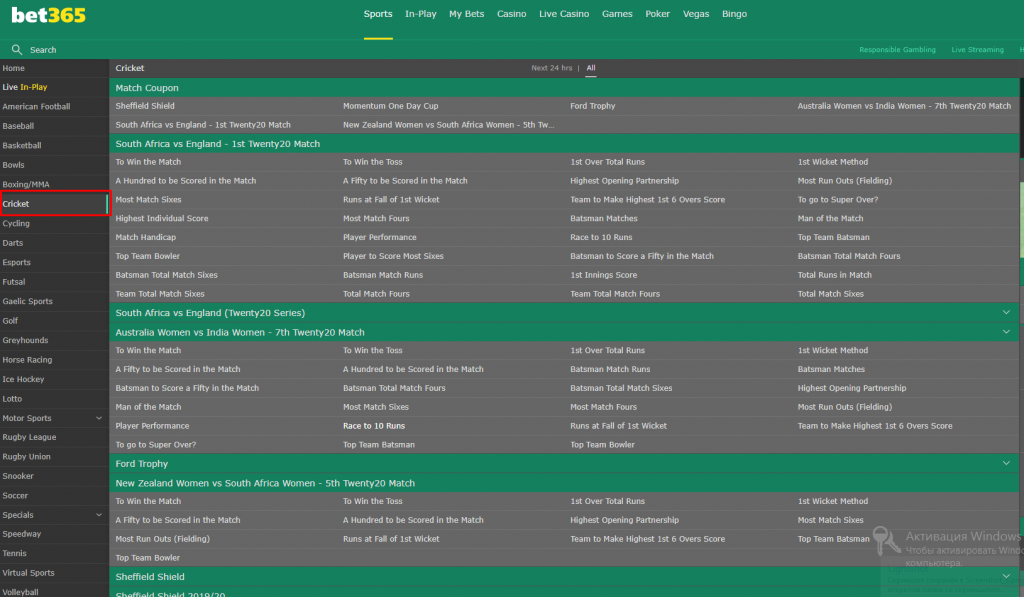Filter cricket by Next 24 hrs

(551, 68)
